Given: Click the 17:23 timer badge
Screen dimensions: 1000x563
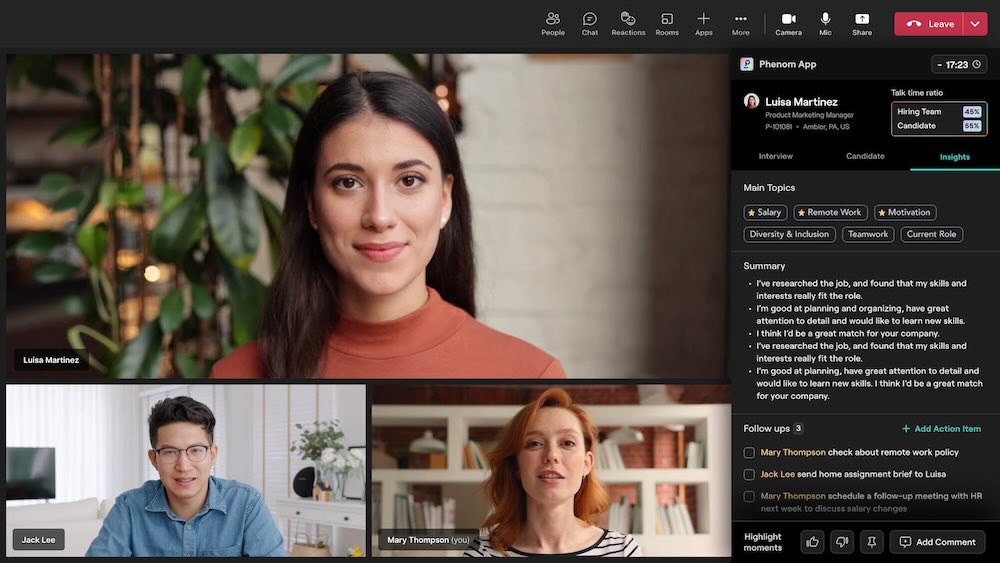Looking at the screenshot, I should [x=959, y=64].
